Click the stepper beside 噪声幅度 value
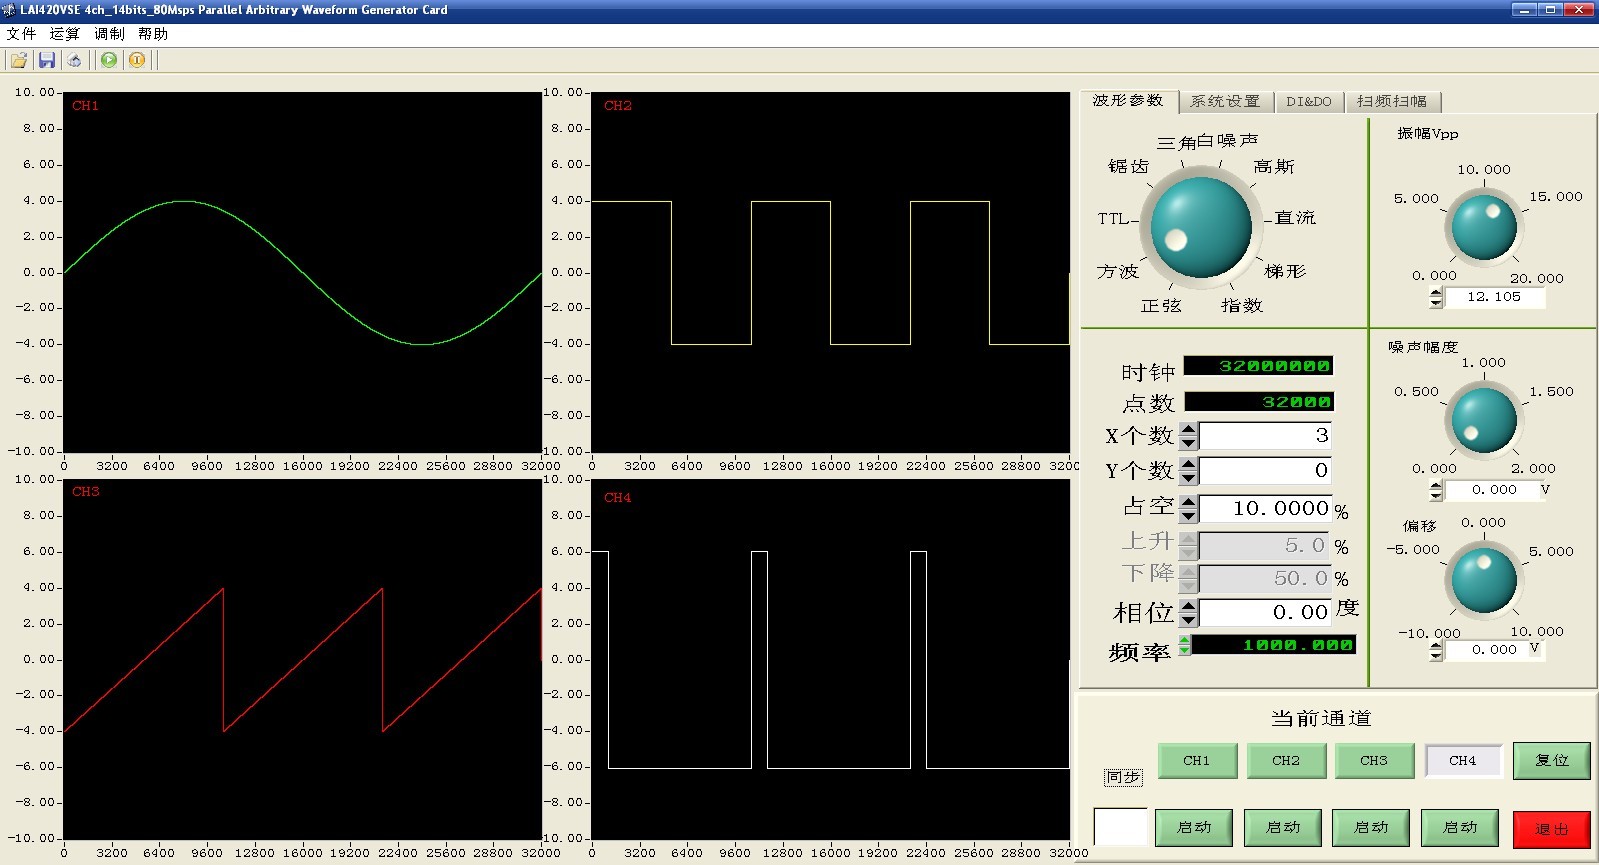The width and height of the screenshot is (1599, 865). tap(1436, 491)
